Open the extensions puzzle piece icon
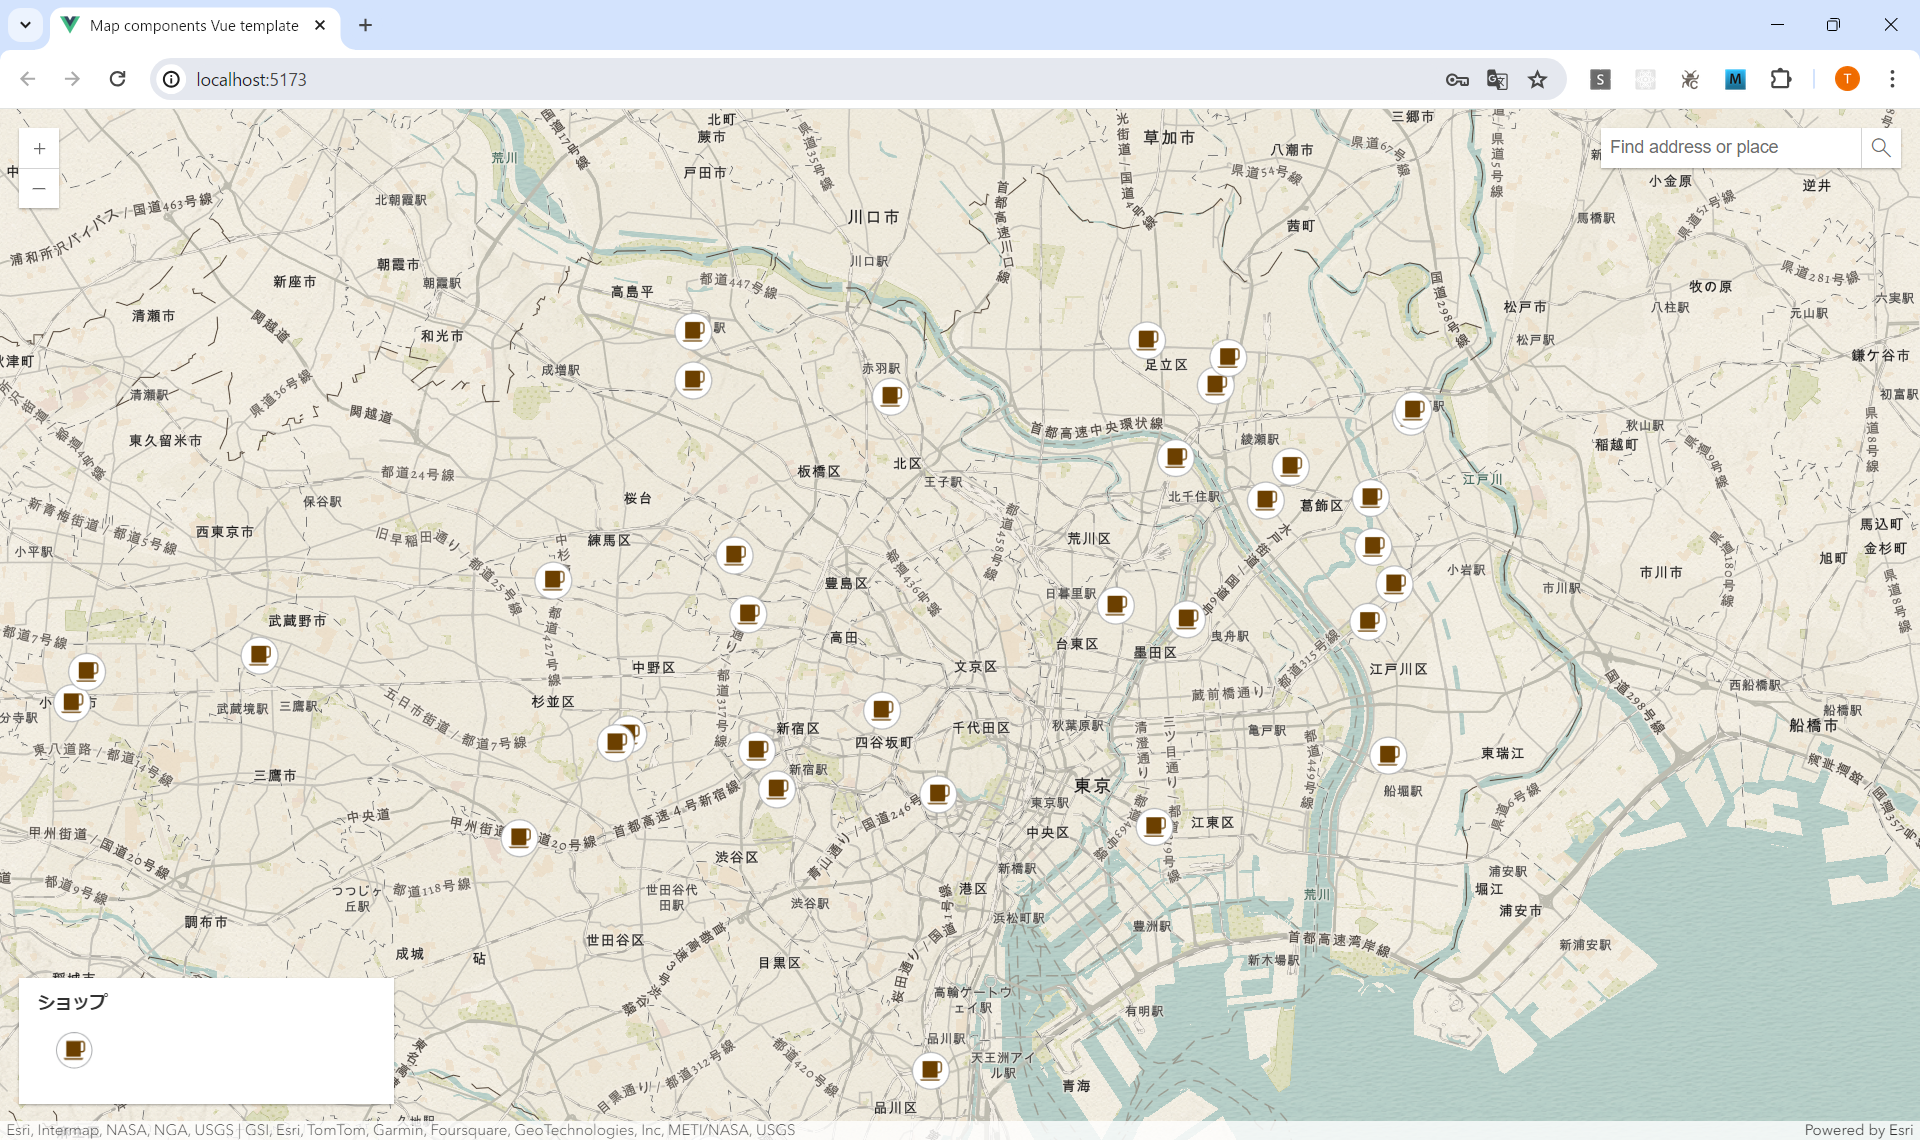 tap(1782, 79)
